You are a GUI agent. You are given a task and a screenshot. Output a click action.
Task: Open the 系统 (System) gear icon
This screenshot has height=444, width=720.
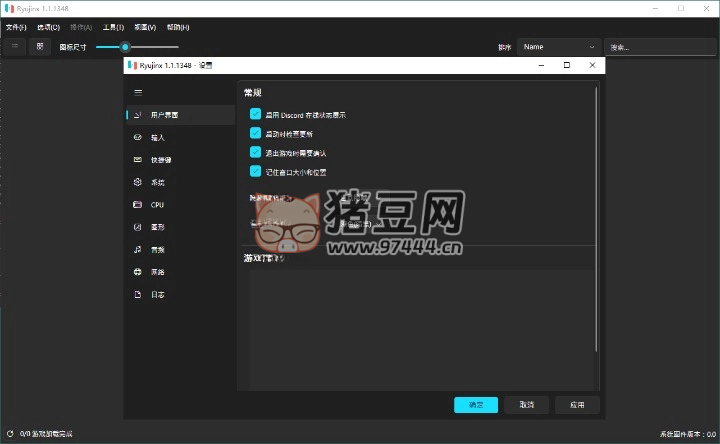[137, 183]
